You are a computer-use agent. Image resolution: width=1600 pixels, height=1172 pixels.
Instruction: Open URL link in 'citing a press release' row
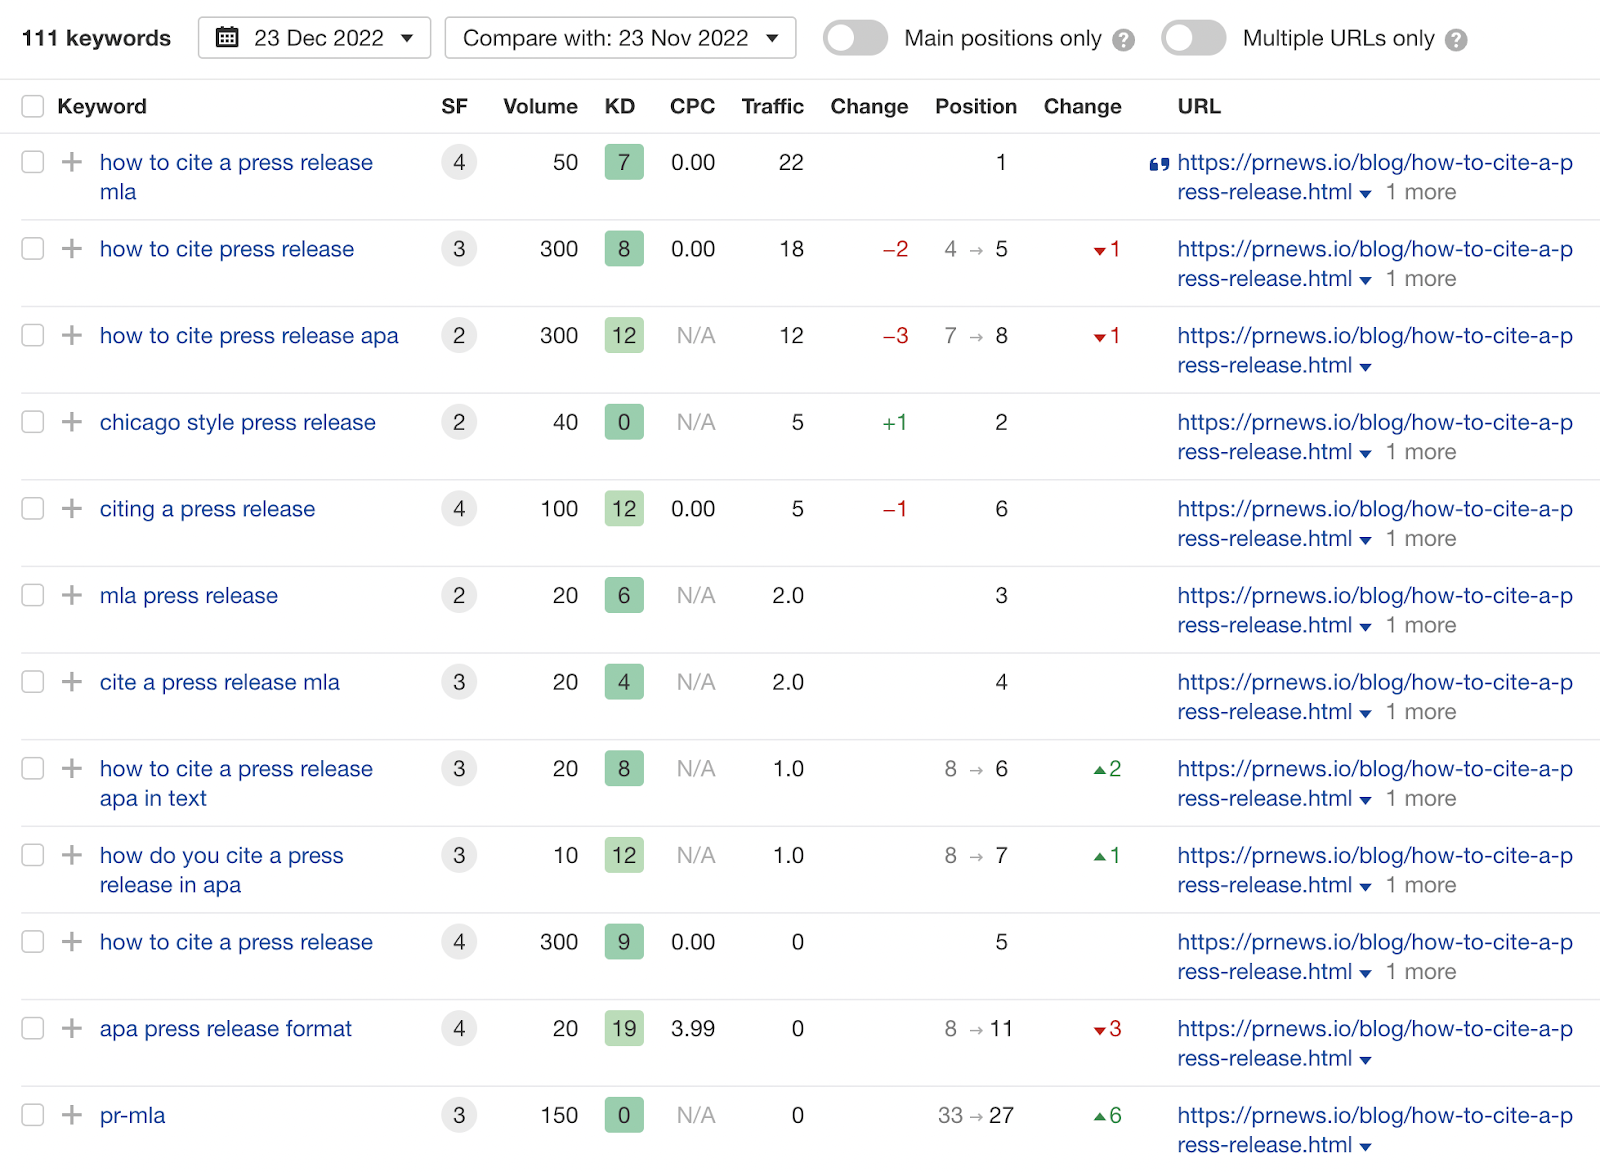(x=1375, y=524)
